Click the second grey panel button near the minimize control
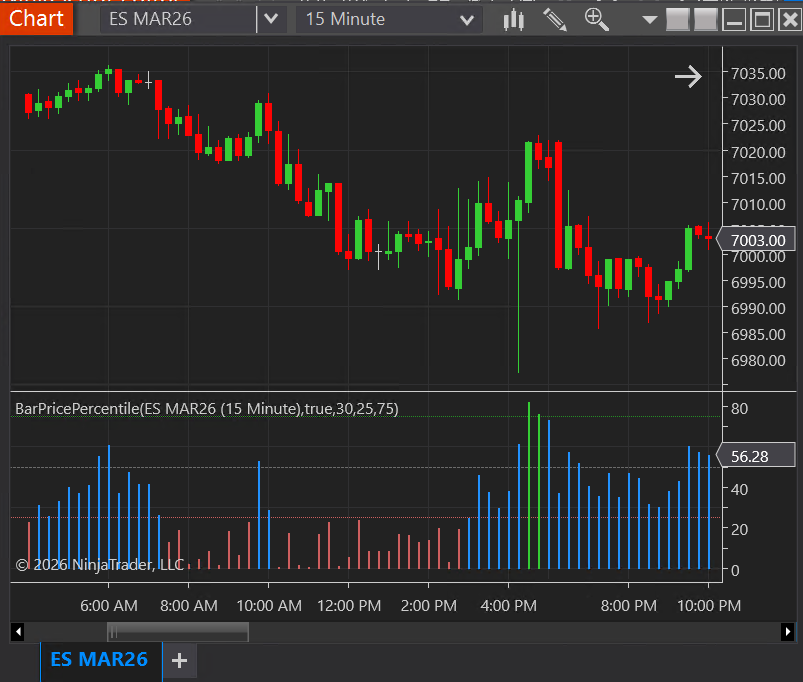 [x=705, y=19]
